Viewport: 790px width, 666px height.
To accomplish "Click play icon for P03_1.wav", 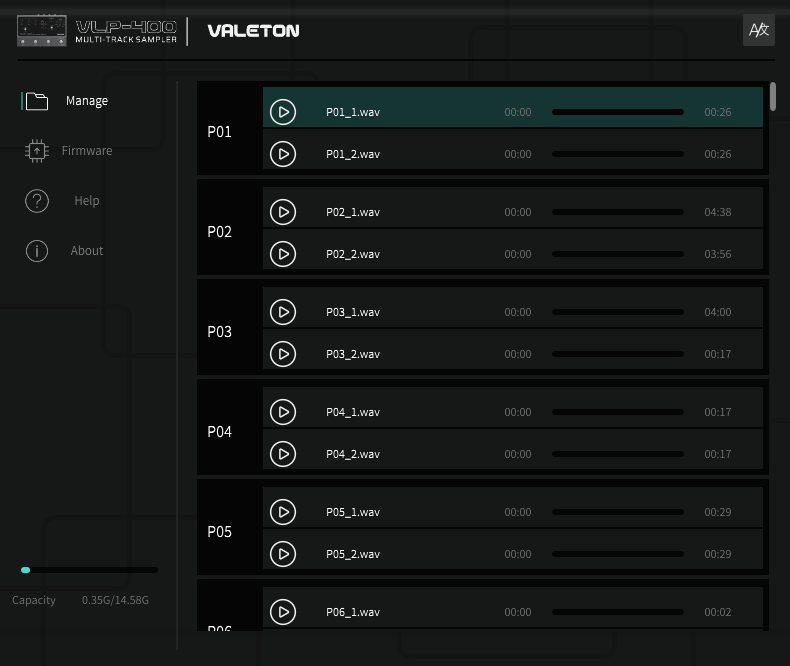I will (283, 312).
